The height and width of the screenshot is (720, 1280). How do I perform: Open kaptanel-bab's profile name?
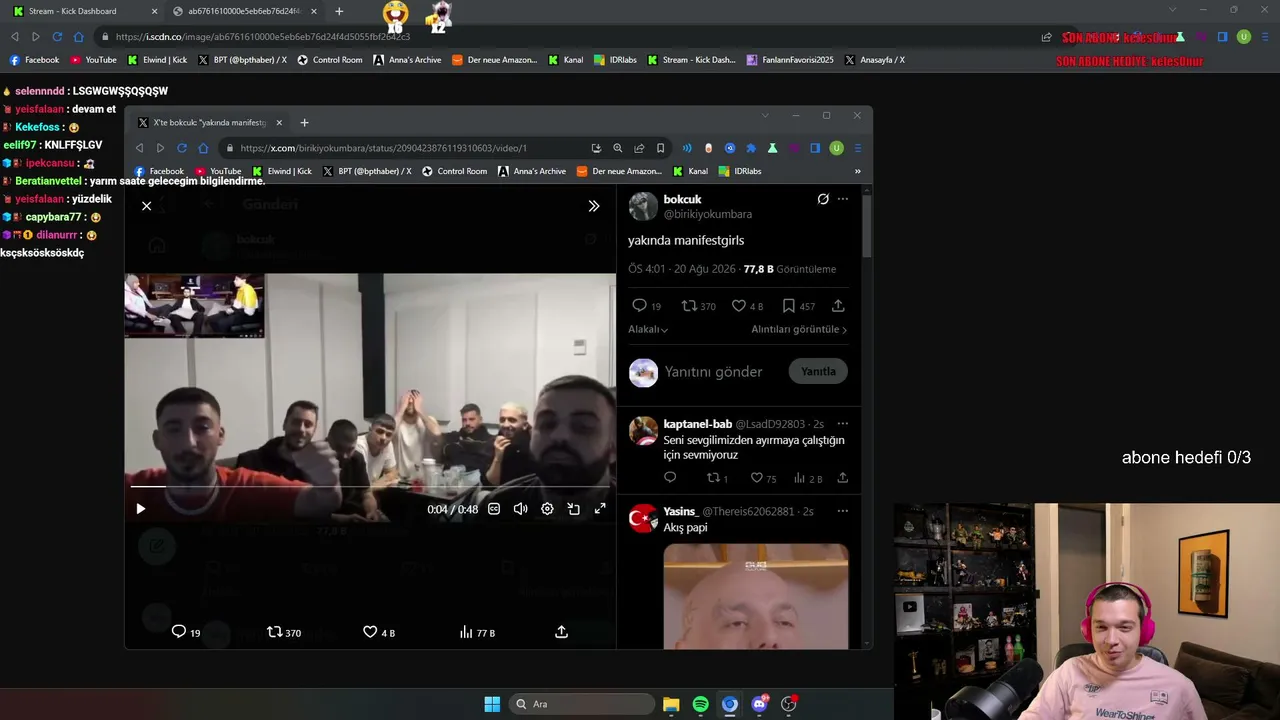(x=697, y=424)
